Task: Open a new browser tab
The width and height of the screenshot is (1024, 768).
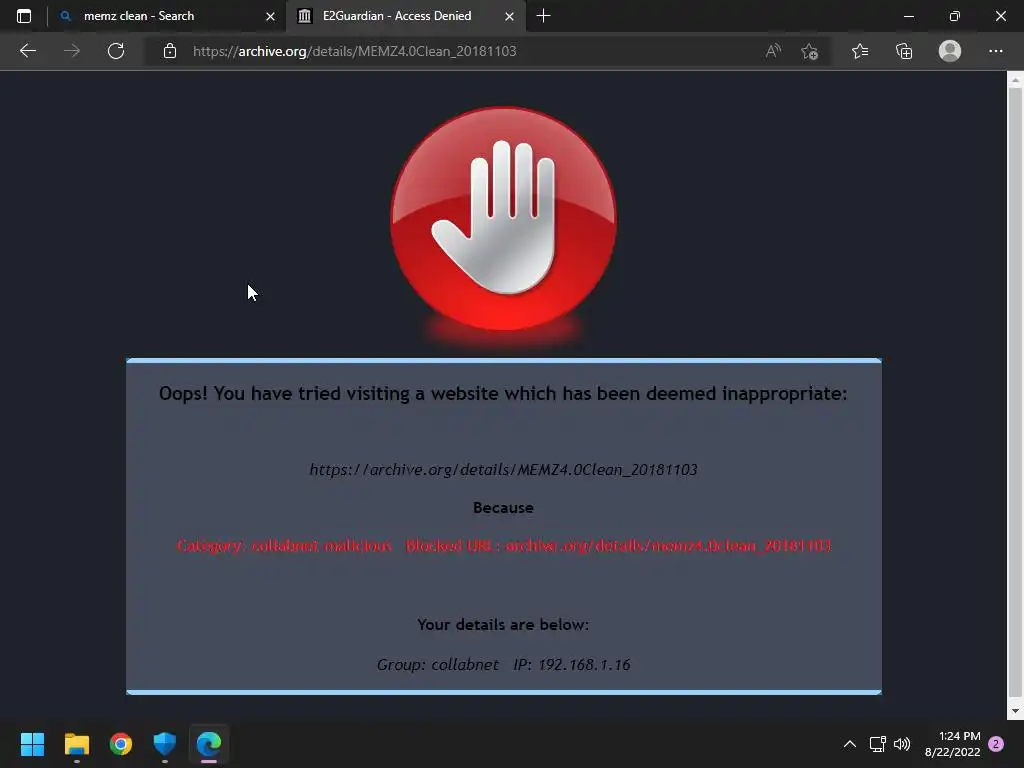Action: click(543, 16)
